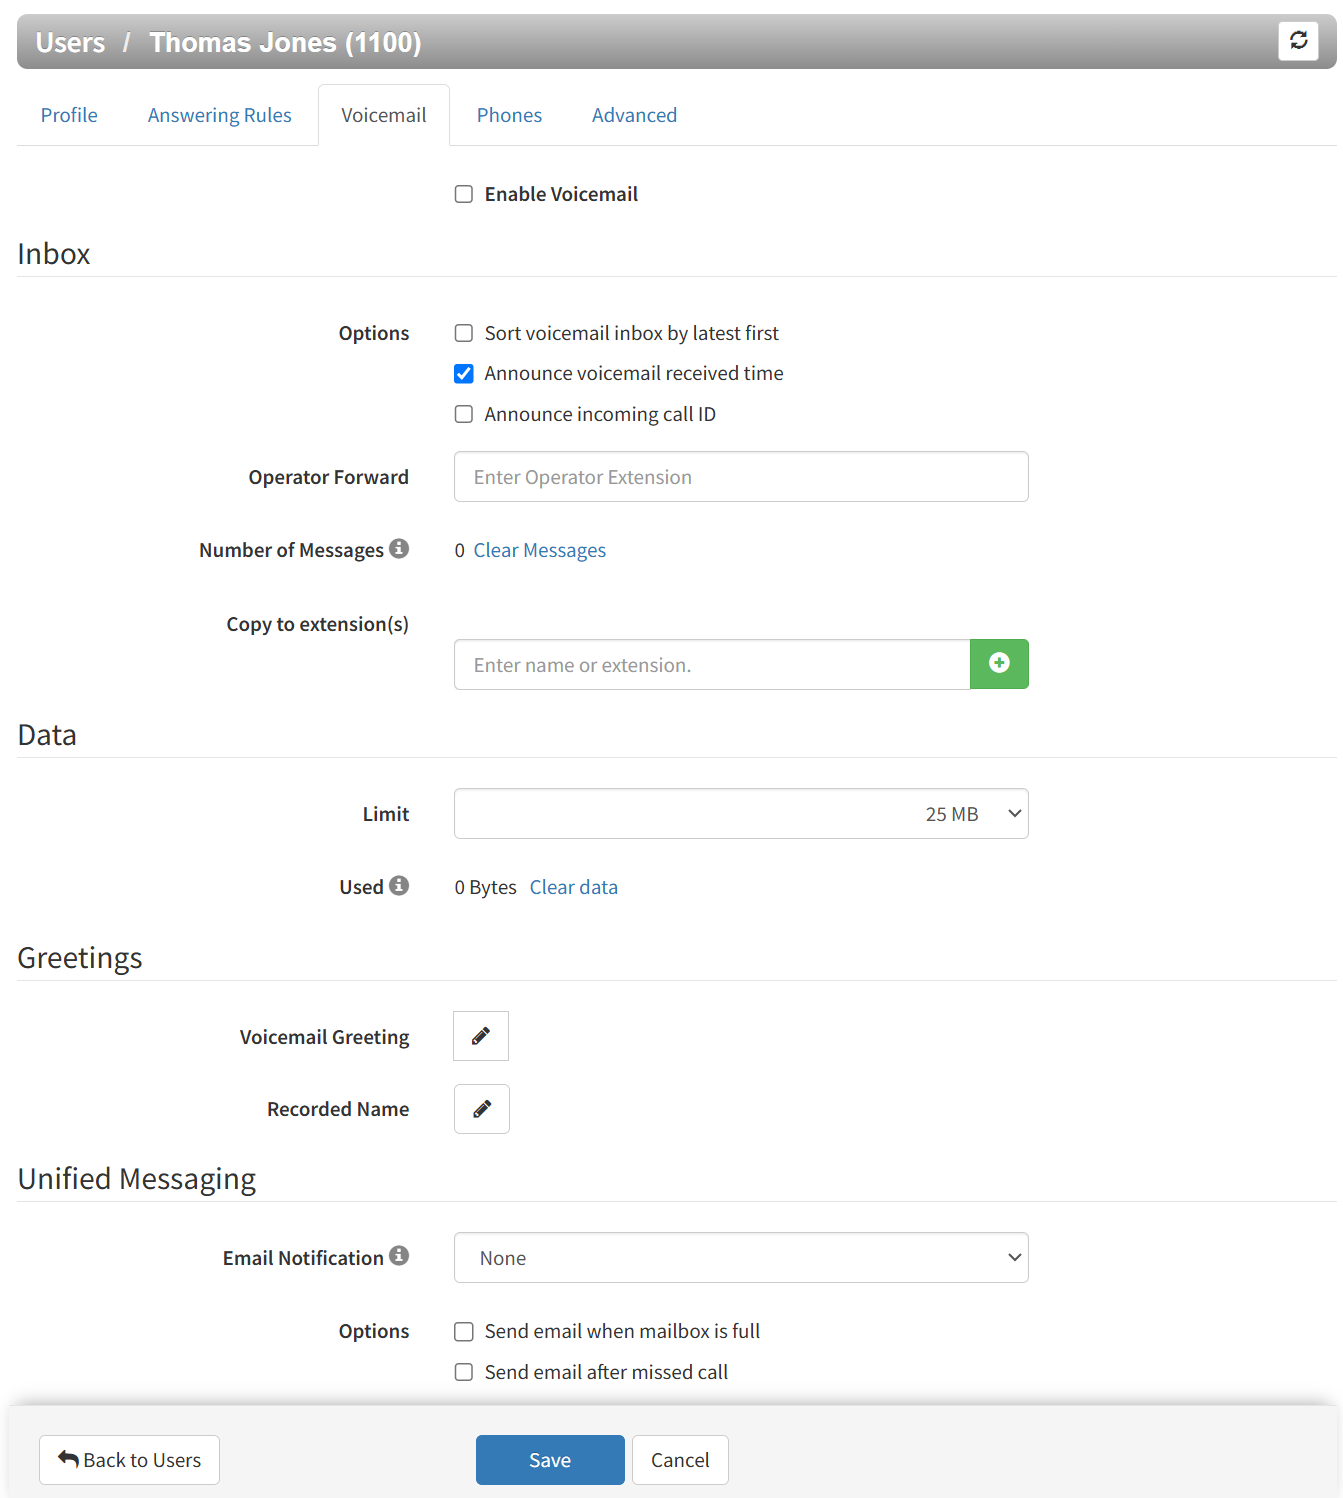Image resolution: width=1343 pixels, height=1498 pixels.
Task: Click the green plus add extension button
Action: (x=999, y=664)
